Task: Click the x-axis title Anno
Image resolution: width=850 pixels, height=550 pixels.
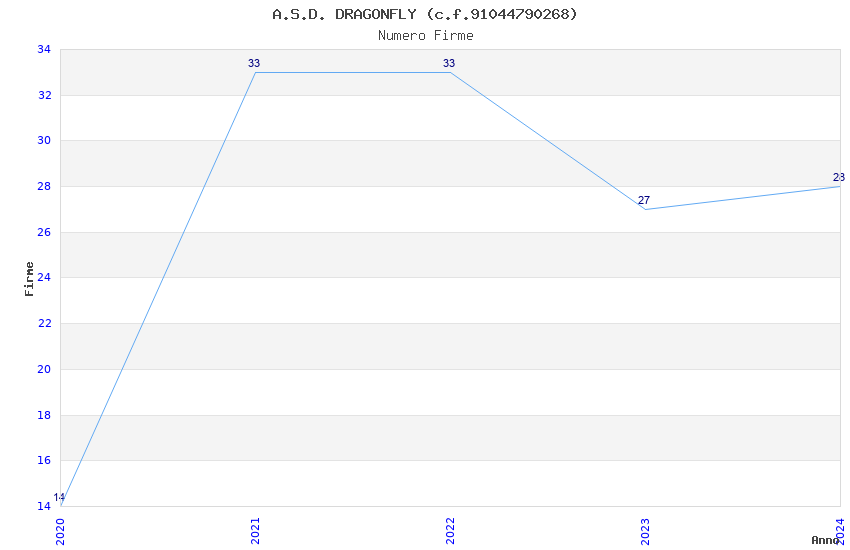Action: pos(825,540)
